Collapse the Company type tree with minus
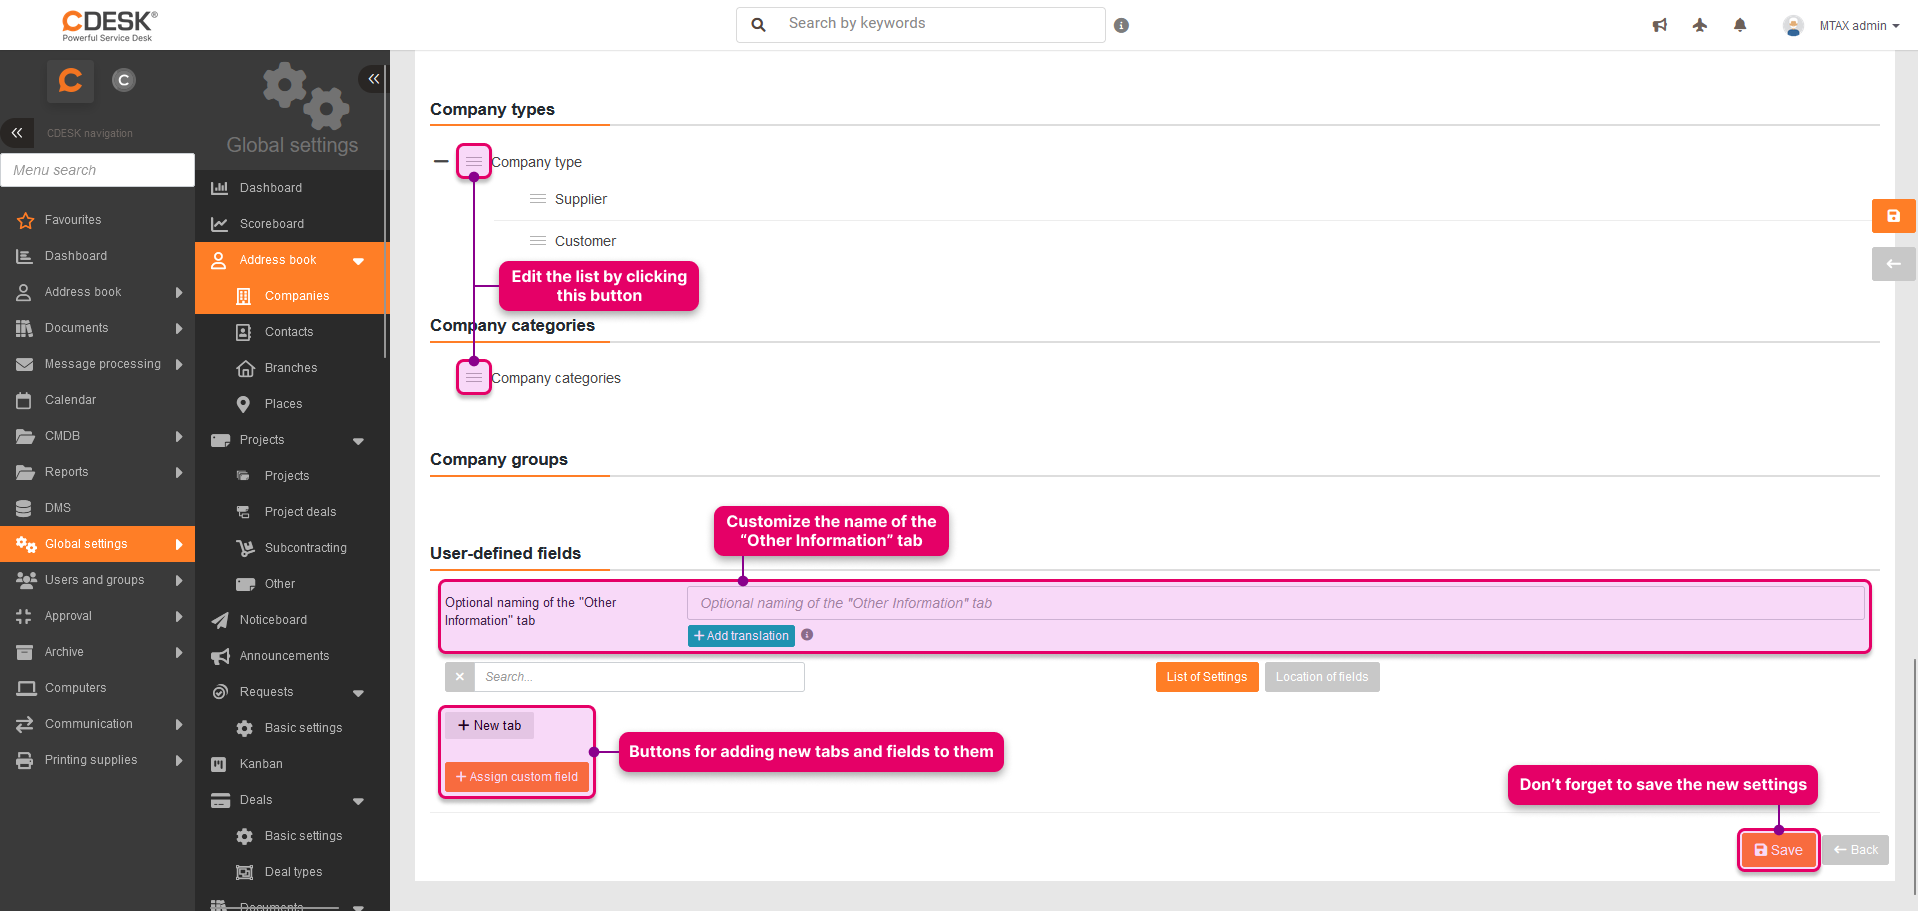The height and width of the screenshot is (911, 1918). (441, 161)
